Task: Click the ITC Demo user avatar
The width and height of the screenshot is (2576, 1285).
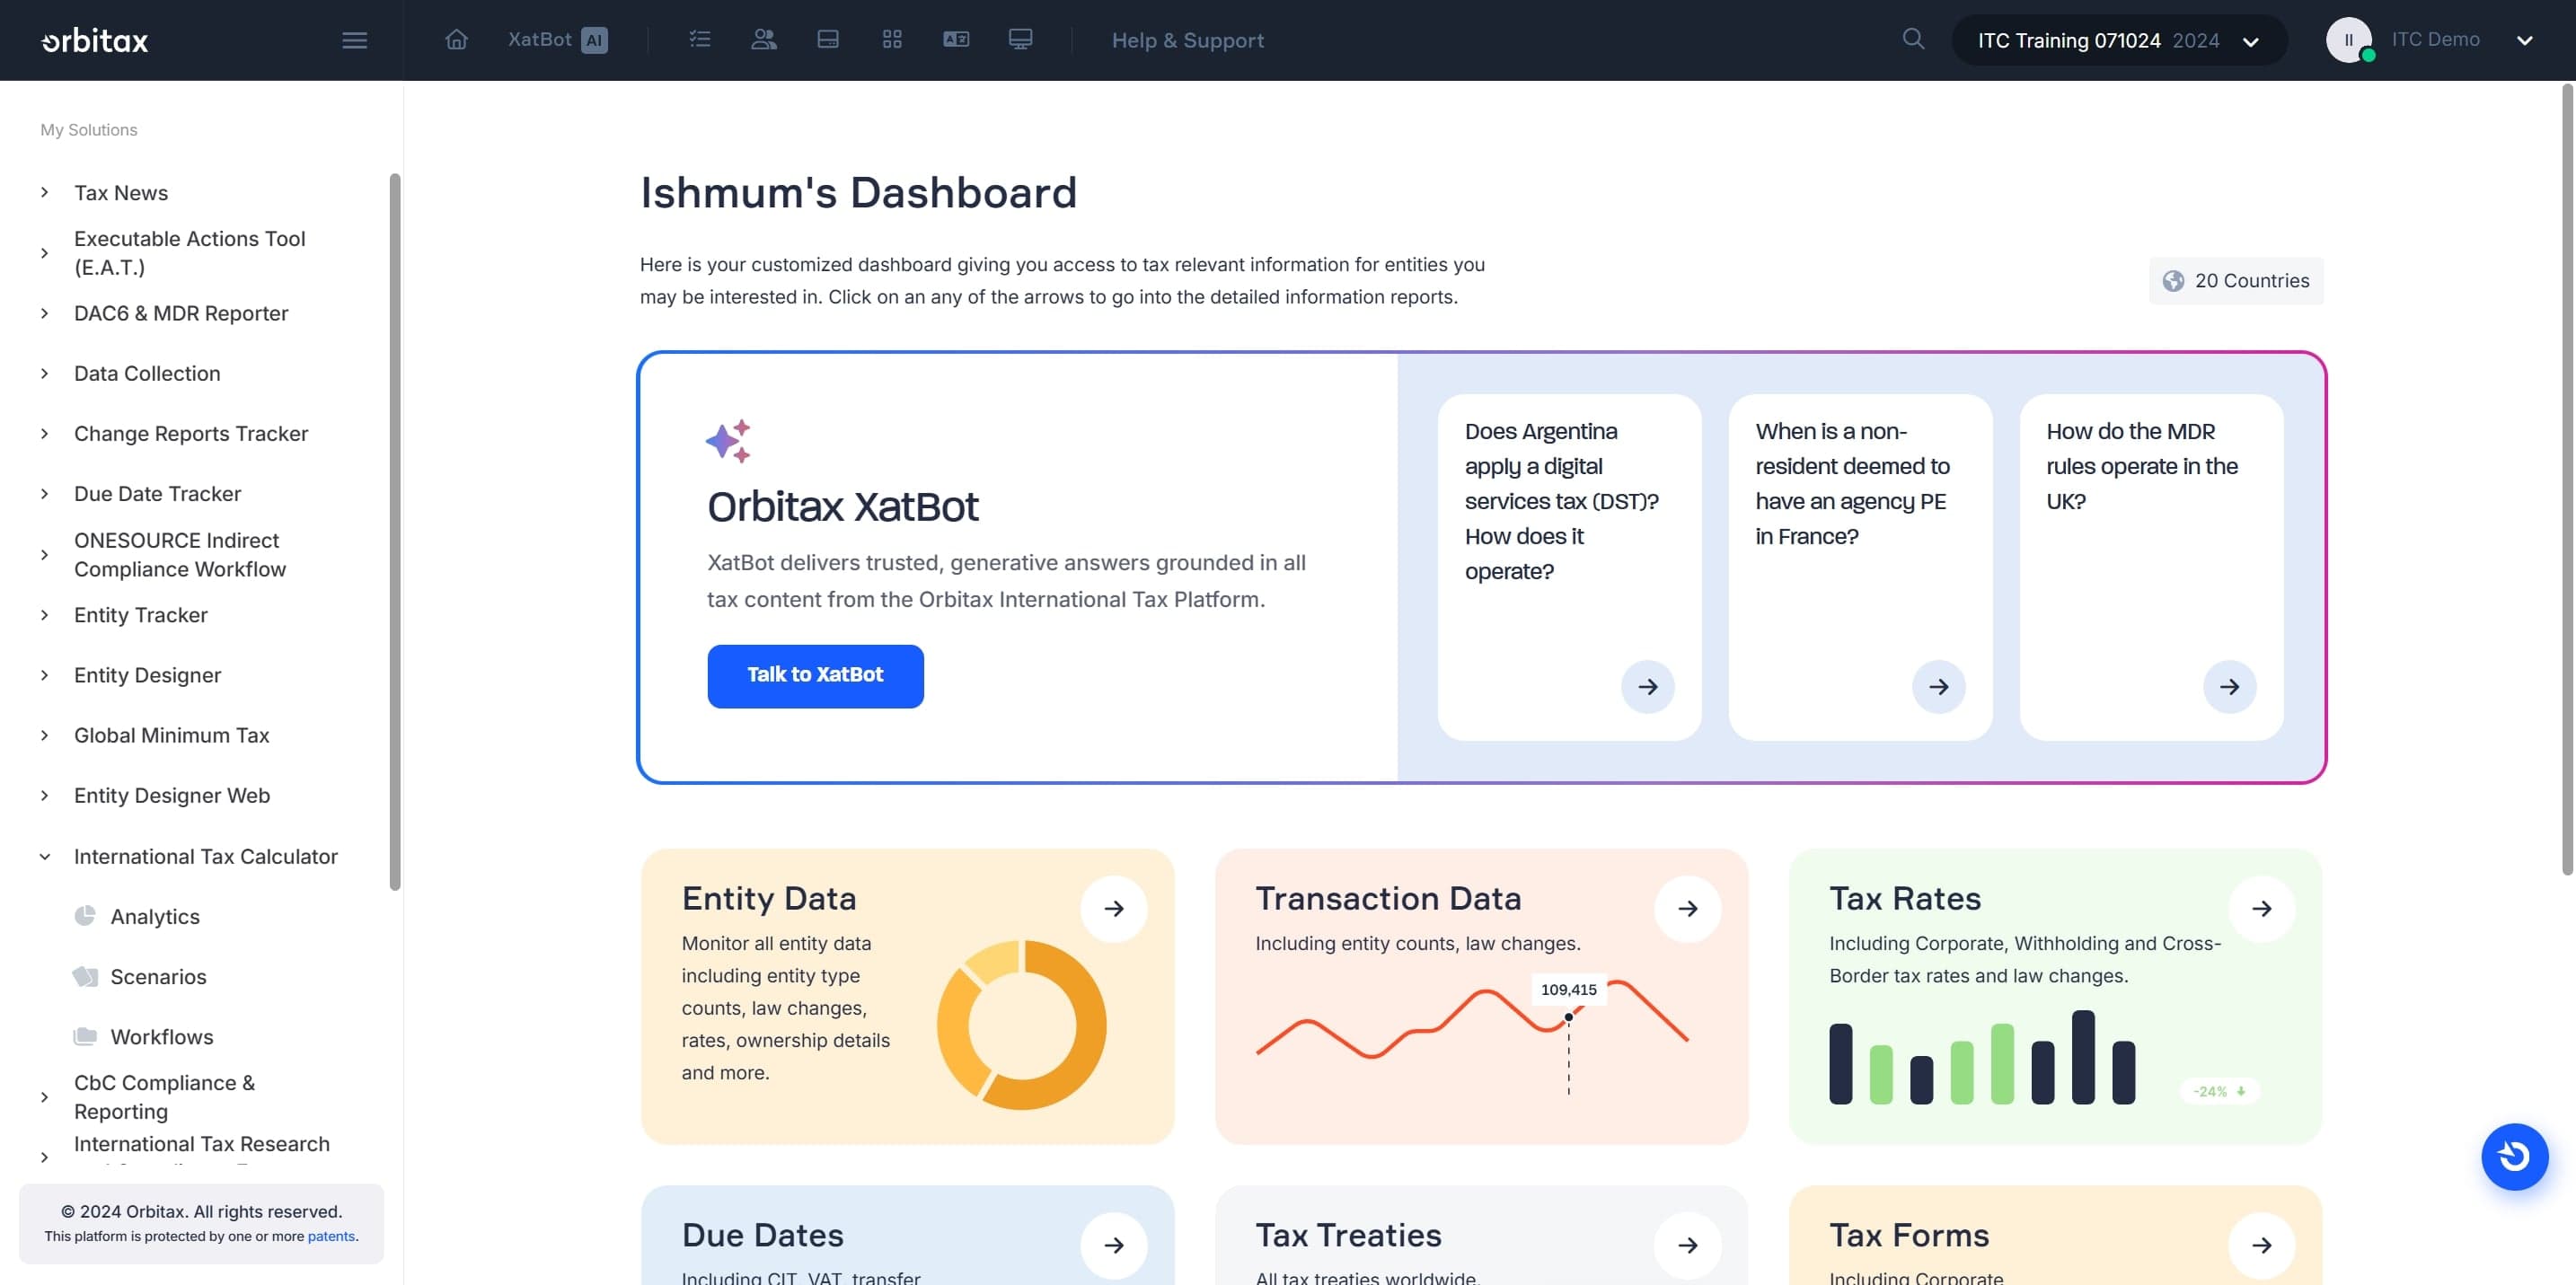Action: pos(2349,40)
